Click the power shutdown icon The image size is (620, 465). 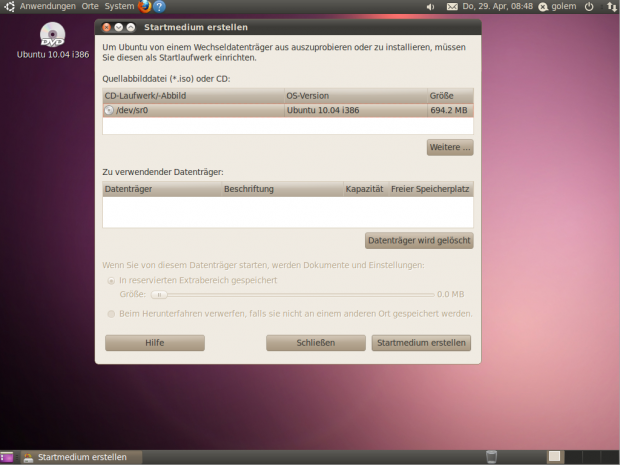click(589, 6)
